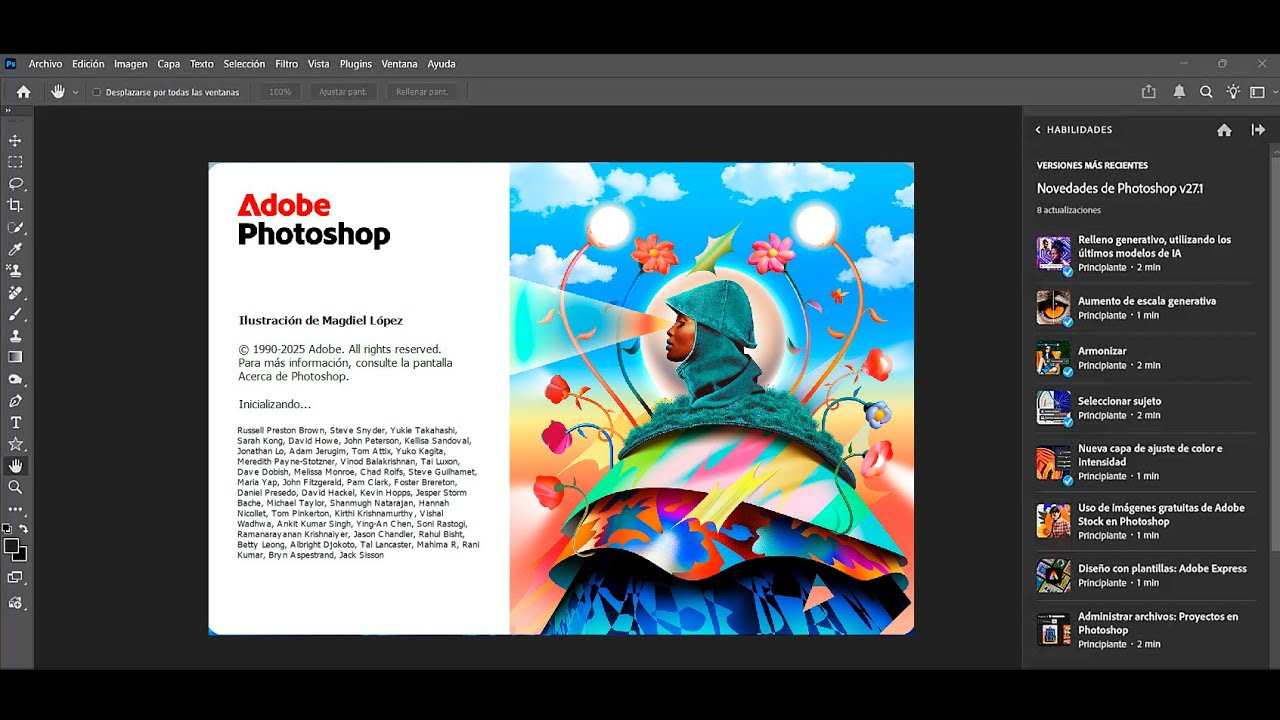Open the Selección menu
The width and height of the screenshot is (1280, 720).
(244, 64)
